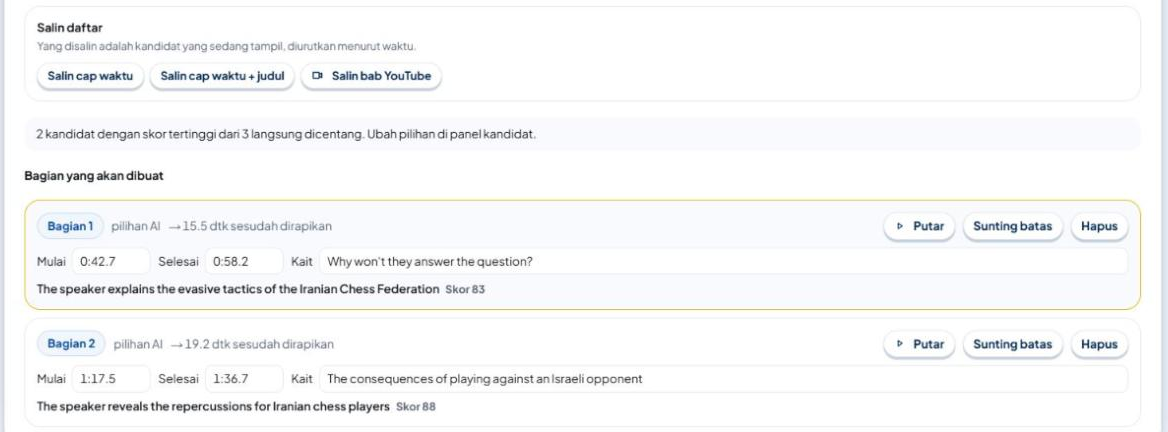The height and width of the screenshot is (432, 1168).
Task: Click Kait field about Israeli opponent
Action: point(723,379)
